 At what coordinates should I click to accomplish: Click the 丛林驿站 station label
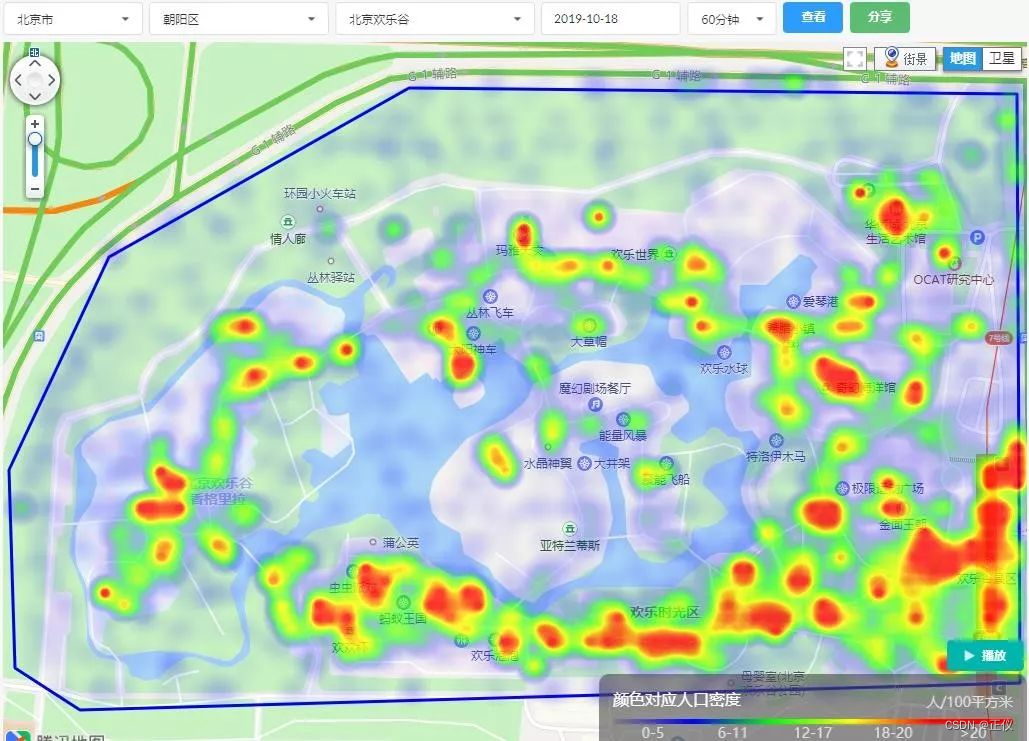point(331,278)
